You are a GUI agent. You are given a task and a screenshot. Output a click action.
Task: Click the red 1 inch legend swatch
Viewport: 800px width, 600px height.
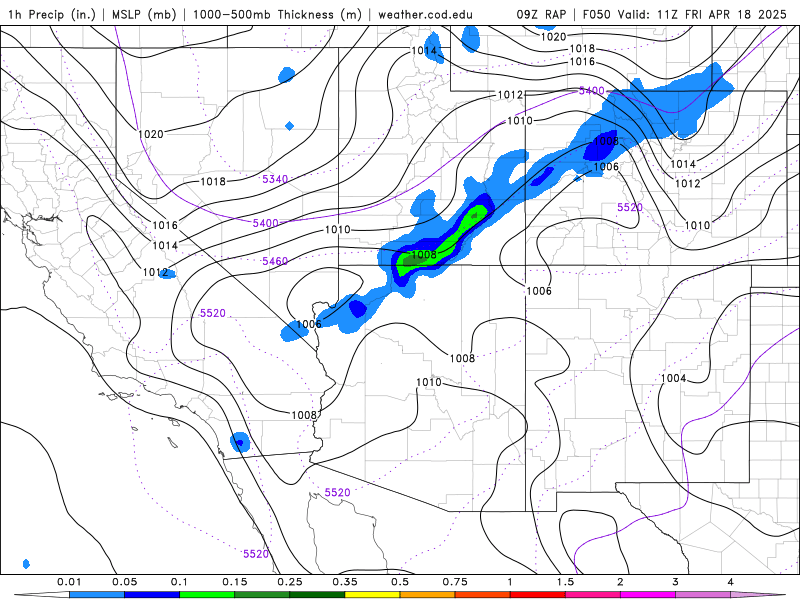tap(538, 595)
